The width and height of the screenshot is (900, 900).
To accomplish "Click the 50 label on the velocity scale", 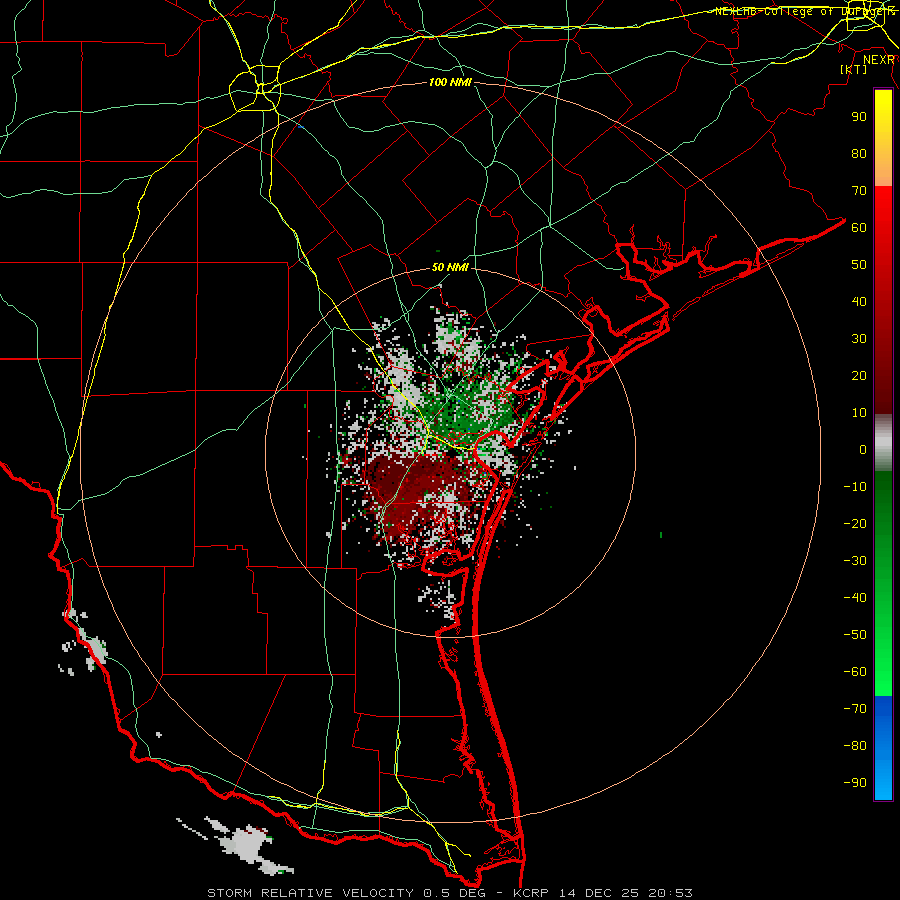I will 859,264.
